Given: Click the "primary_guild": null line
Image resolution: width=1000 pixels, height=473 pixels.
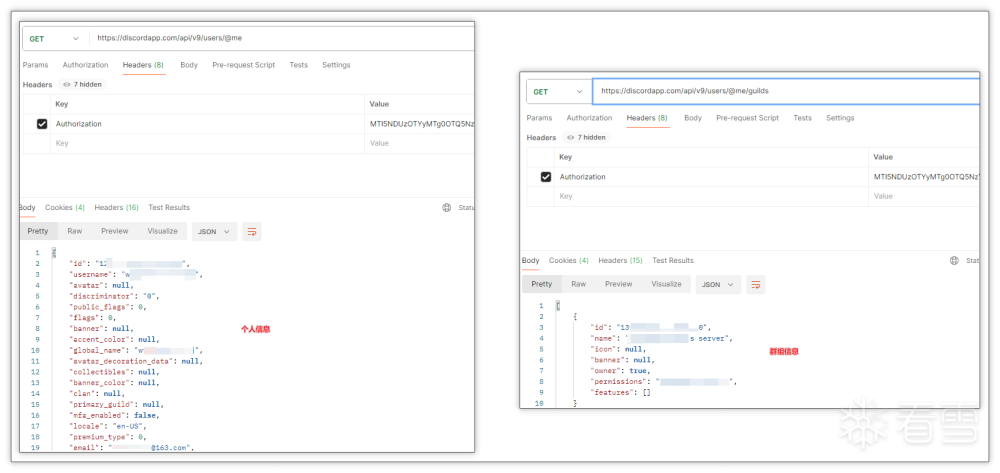Looking at the screenshot, I should click(x=116, y=405).
